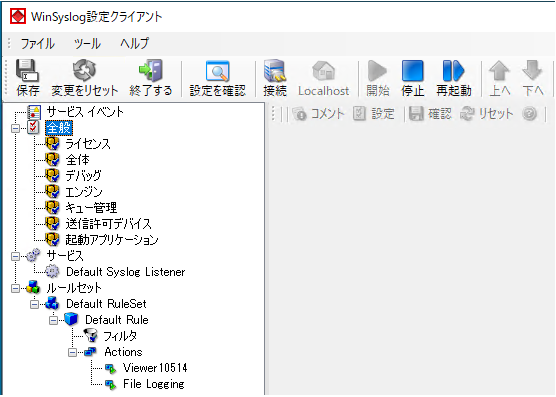
Task: Open the ファイル menu
Action: pos(38,44)
